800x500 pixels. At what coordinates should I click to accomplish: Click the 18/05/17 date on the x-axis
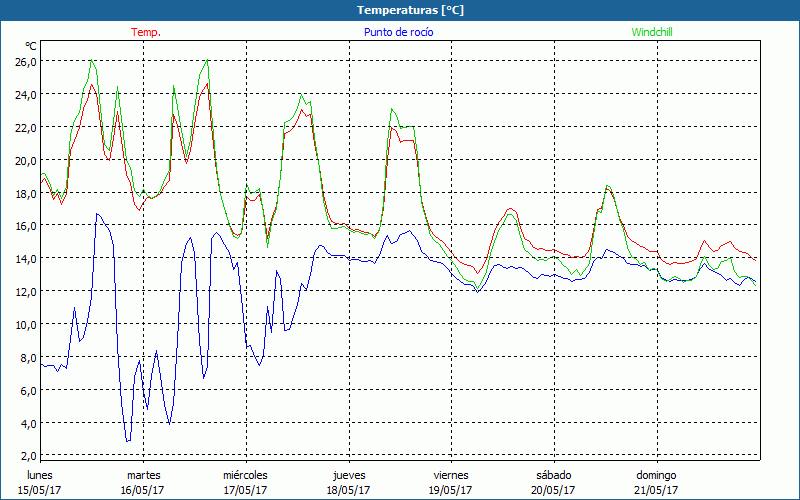point(348,490)
